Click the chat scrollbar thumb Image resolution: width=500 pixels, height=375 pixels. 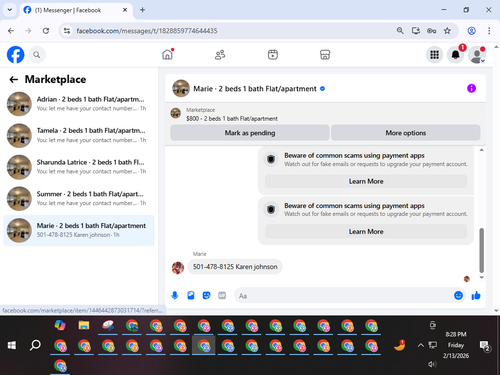tap(481, 250)
